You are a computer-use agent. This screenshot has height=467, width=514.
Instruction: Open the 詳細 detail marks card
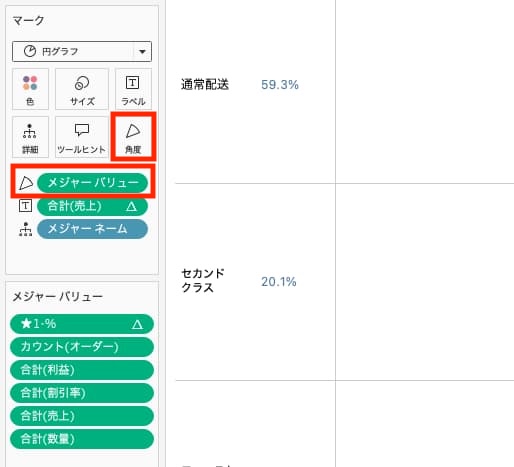click(30, 137)
